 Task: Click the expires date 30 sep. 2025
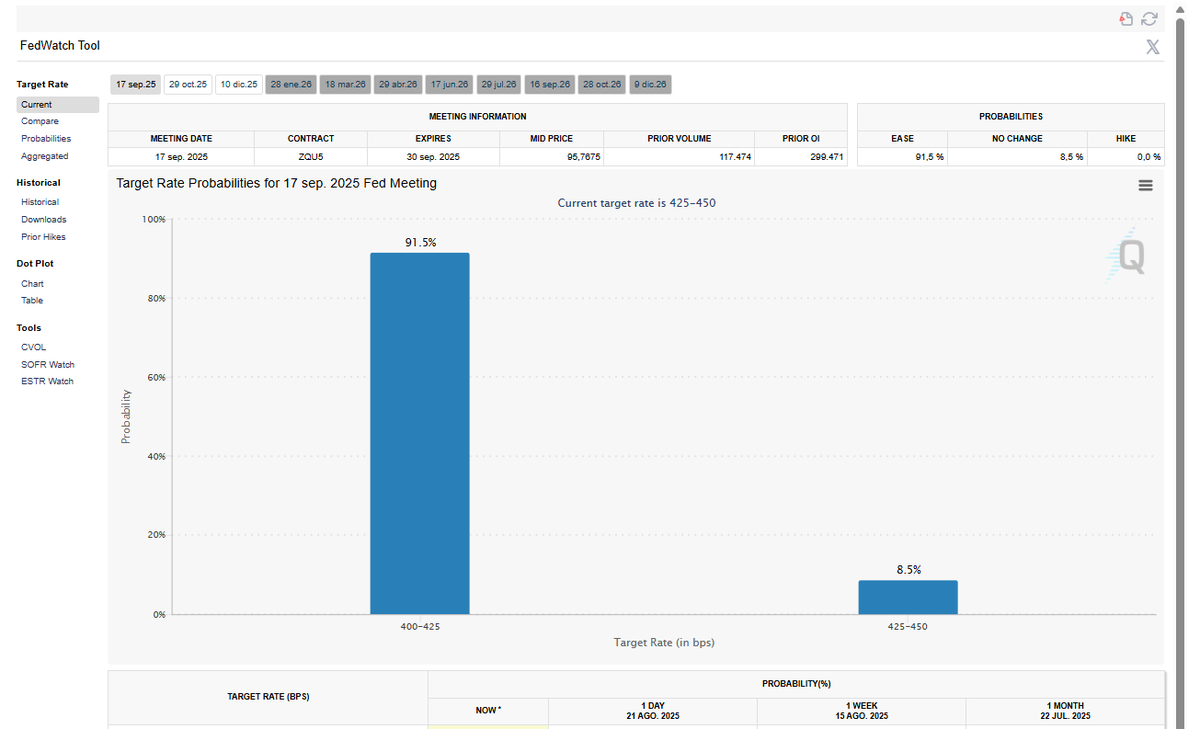(x=433, y=157)
